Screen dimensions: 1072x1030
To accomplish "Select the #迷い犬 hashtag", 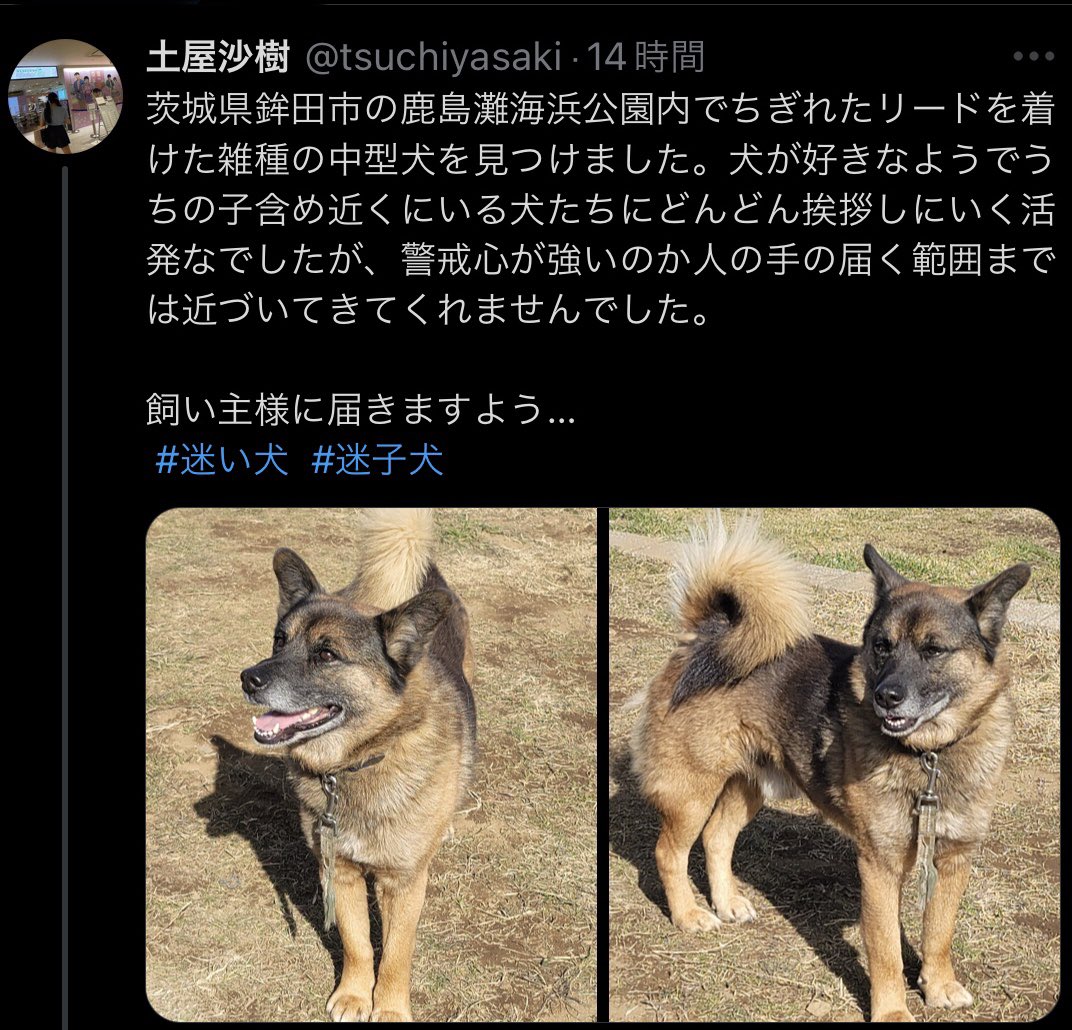I will 222,459.
